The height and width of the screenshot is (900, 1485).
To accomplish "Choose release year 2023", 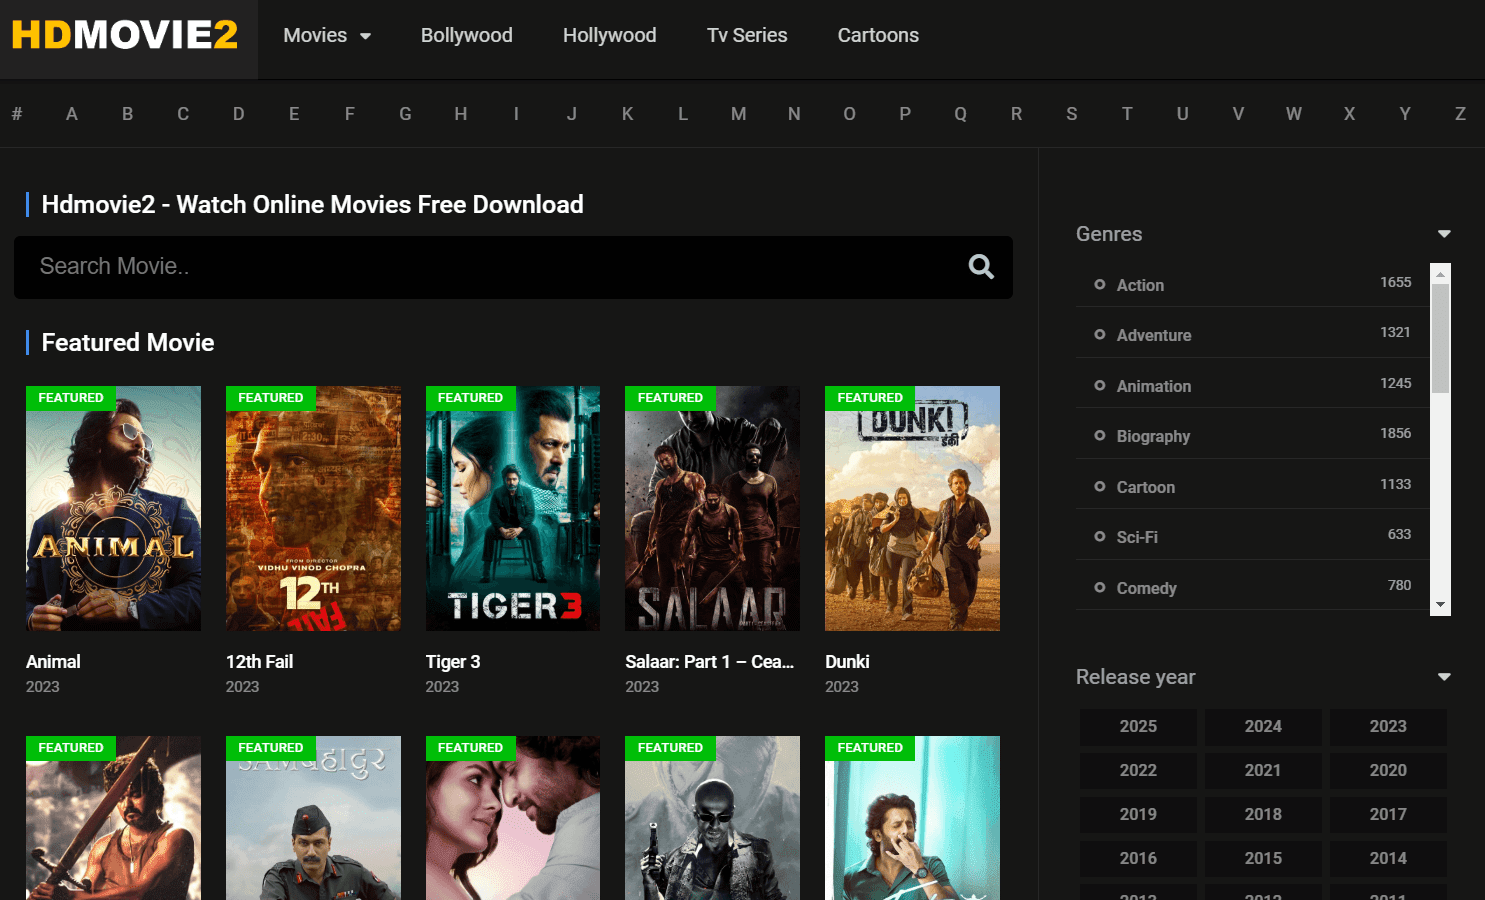I will click(1388, 726).
